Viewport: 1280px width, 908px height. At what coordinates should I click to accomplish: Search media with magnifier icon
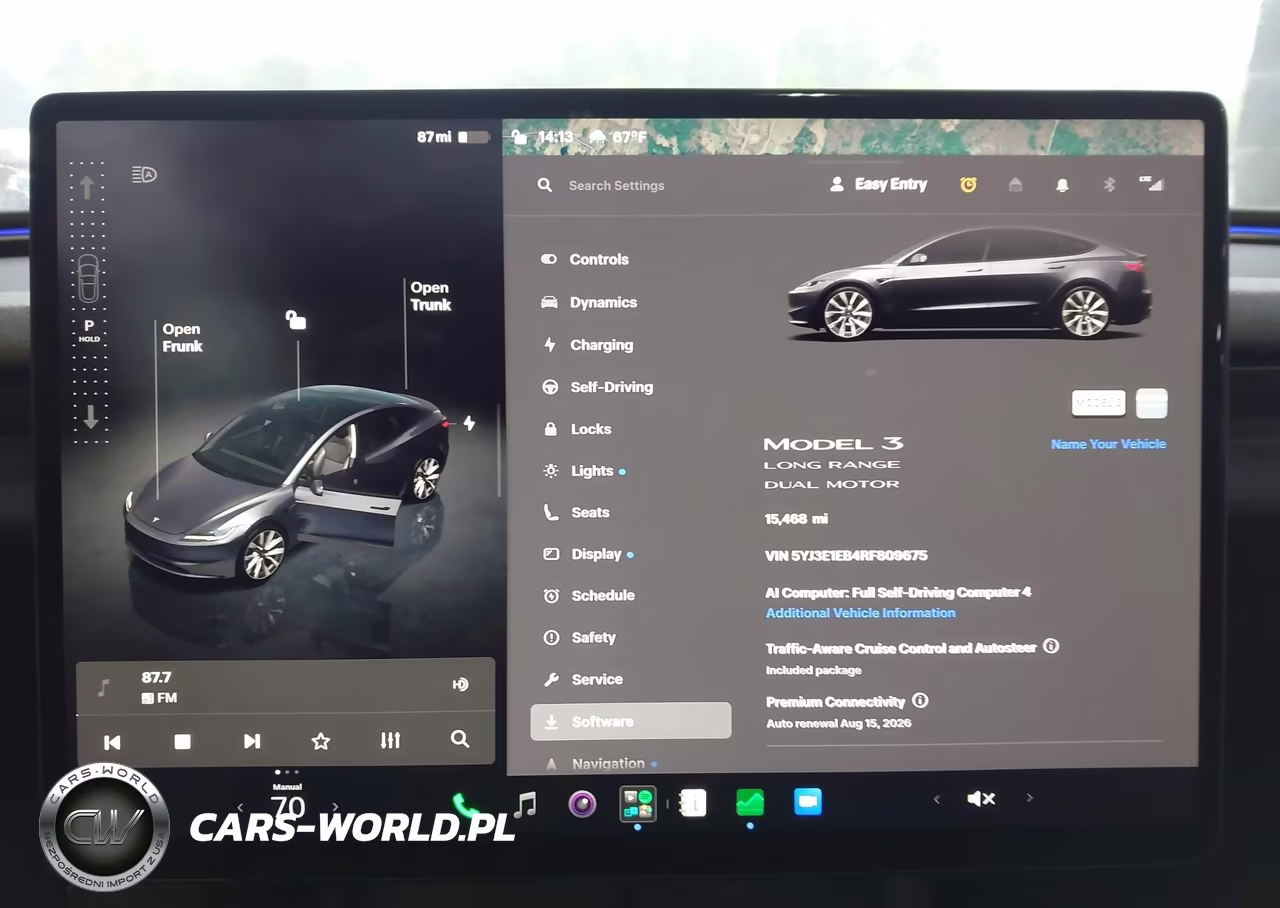[x=460, y=739]
